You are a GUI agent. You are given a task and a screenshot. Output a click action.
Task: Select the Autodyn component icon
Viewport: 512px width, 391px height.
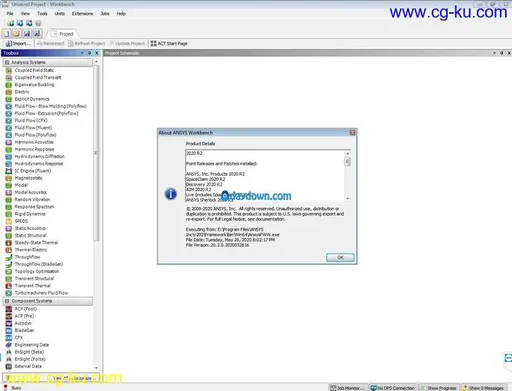tap(9, 323)
